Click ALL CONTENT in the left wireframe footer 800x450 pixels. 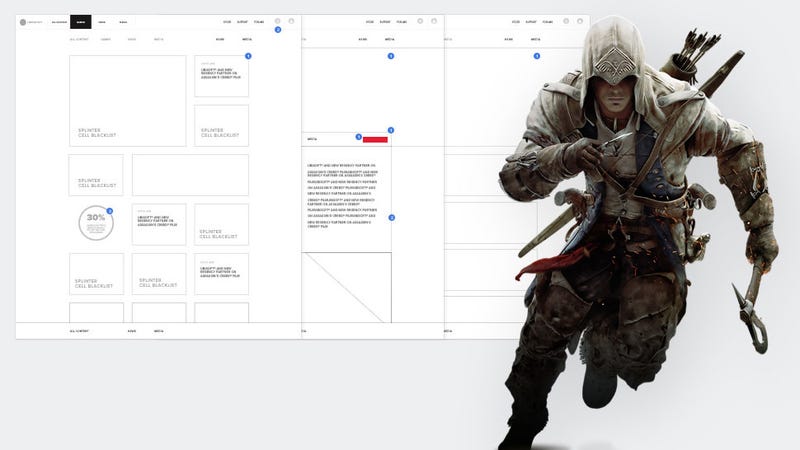pyautogui.click(x=79, y=331)
